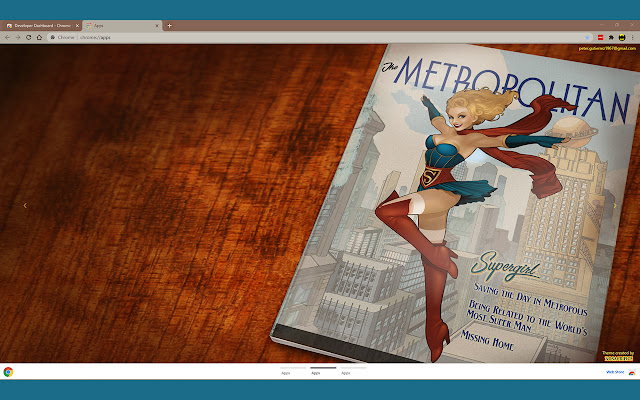
Task: Select the middle Apps page indicator
Action: [323, 371]
